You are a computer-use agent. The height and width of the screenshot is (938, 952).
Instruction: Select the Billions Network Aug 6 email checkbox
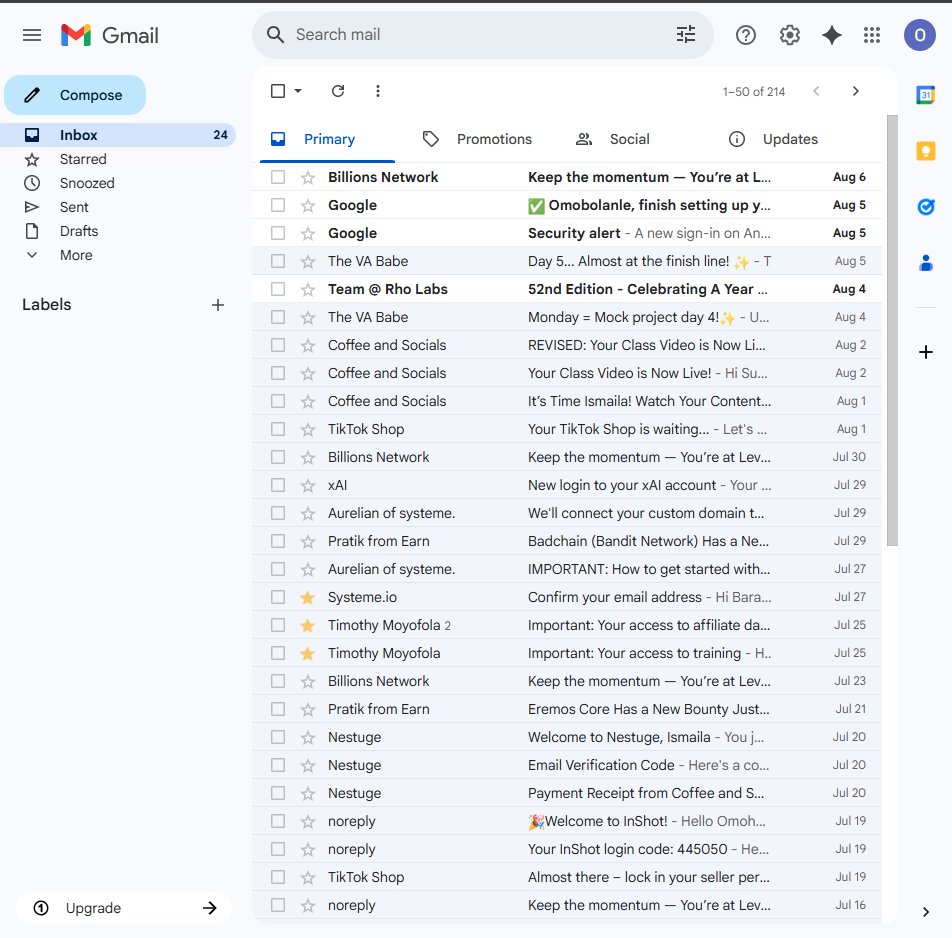pos(278,177)
